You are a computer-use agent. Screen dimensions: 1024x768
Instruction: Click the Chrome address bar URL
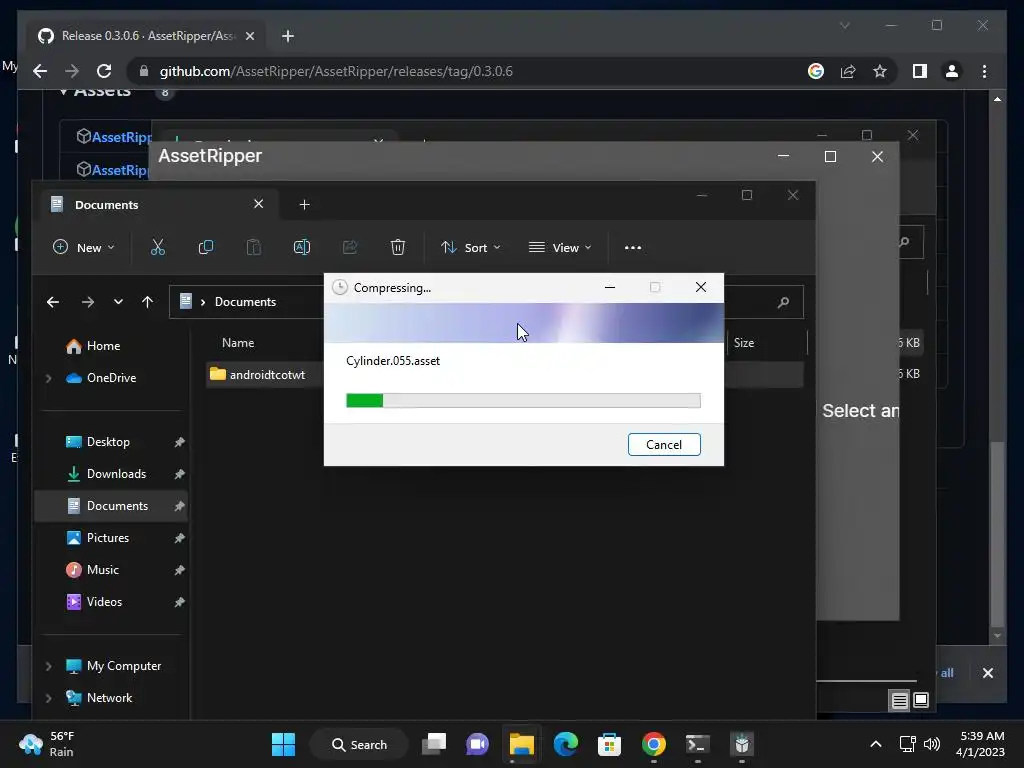(x=336, y=71)
